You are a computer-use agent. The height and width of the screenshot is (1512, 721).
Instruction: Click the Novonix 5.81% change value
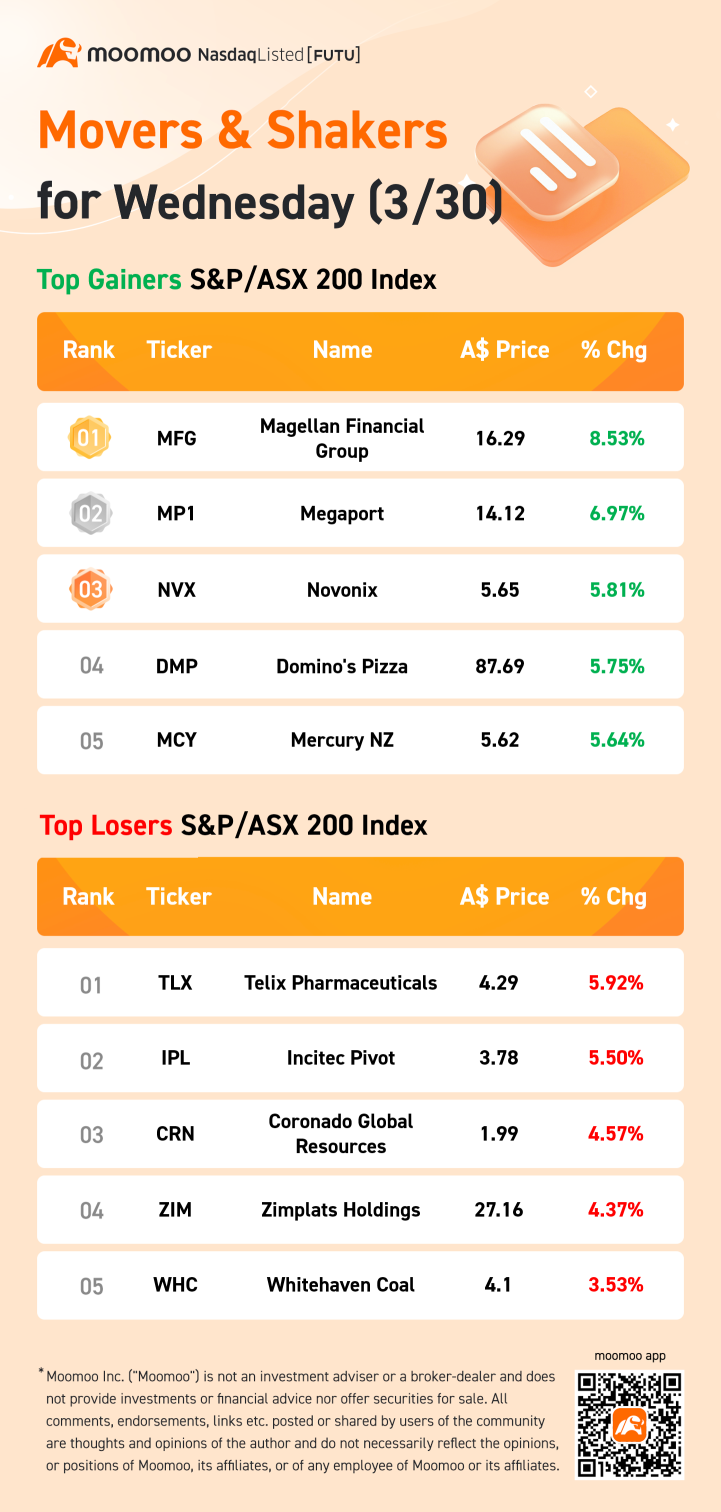(616, 590)
